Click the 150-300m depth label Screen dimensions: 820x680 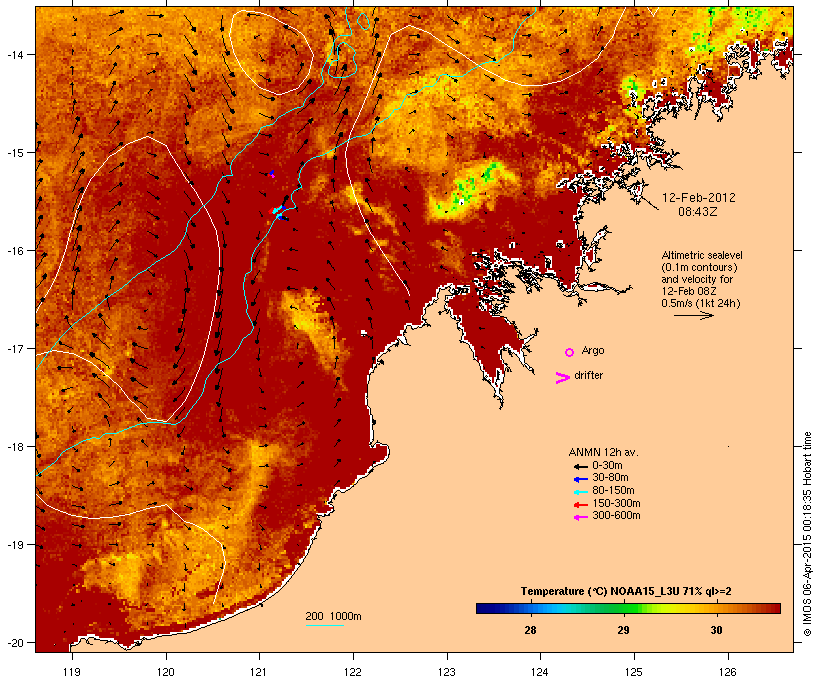tap(616, 503)
